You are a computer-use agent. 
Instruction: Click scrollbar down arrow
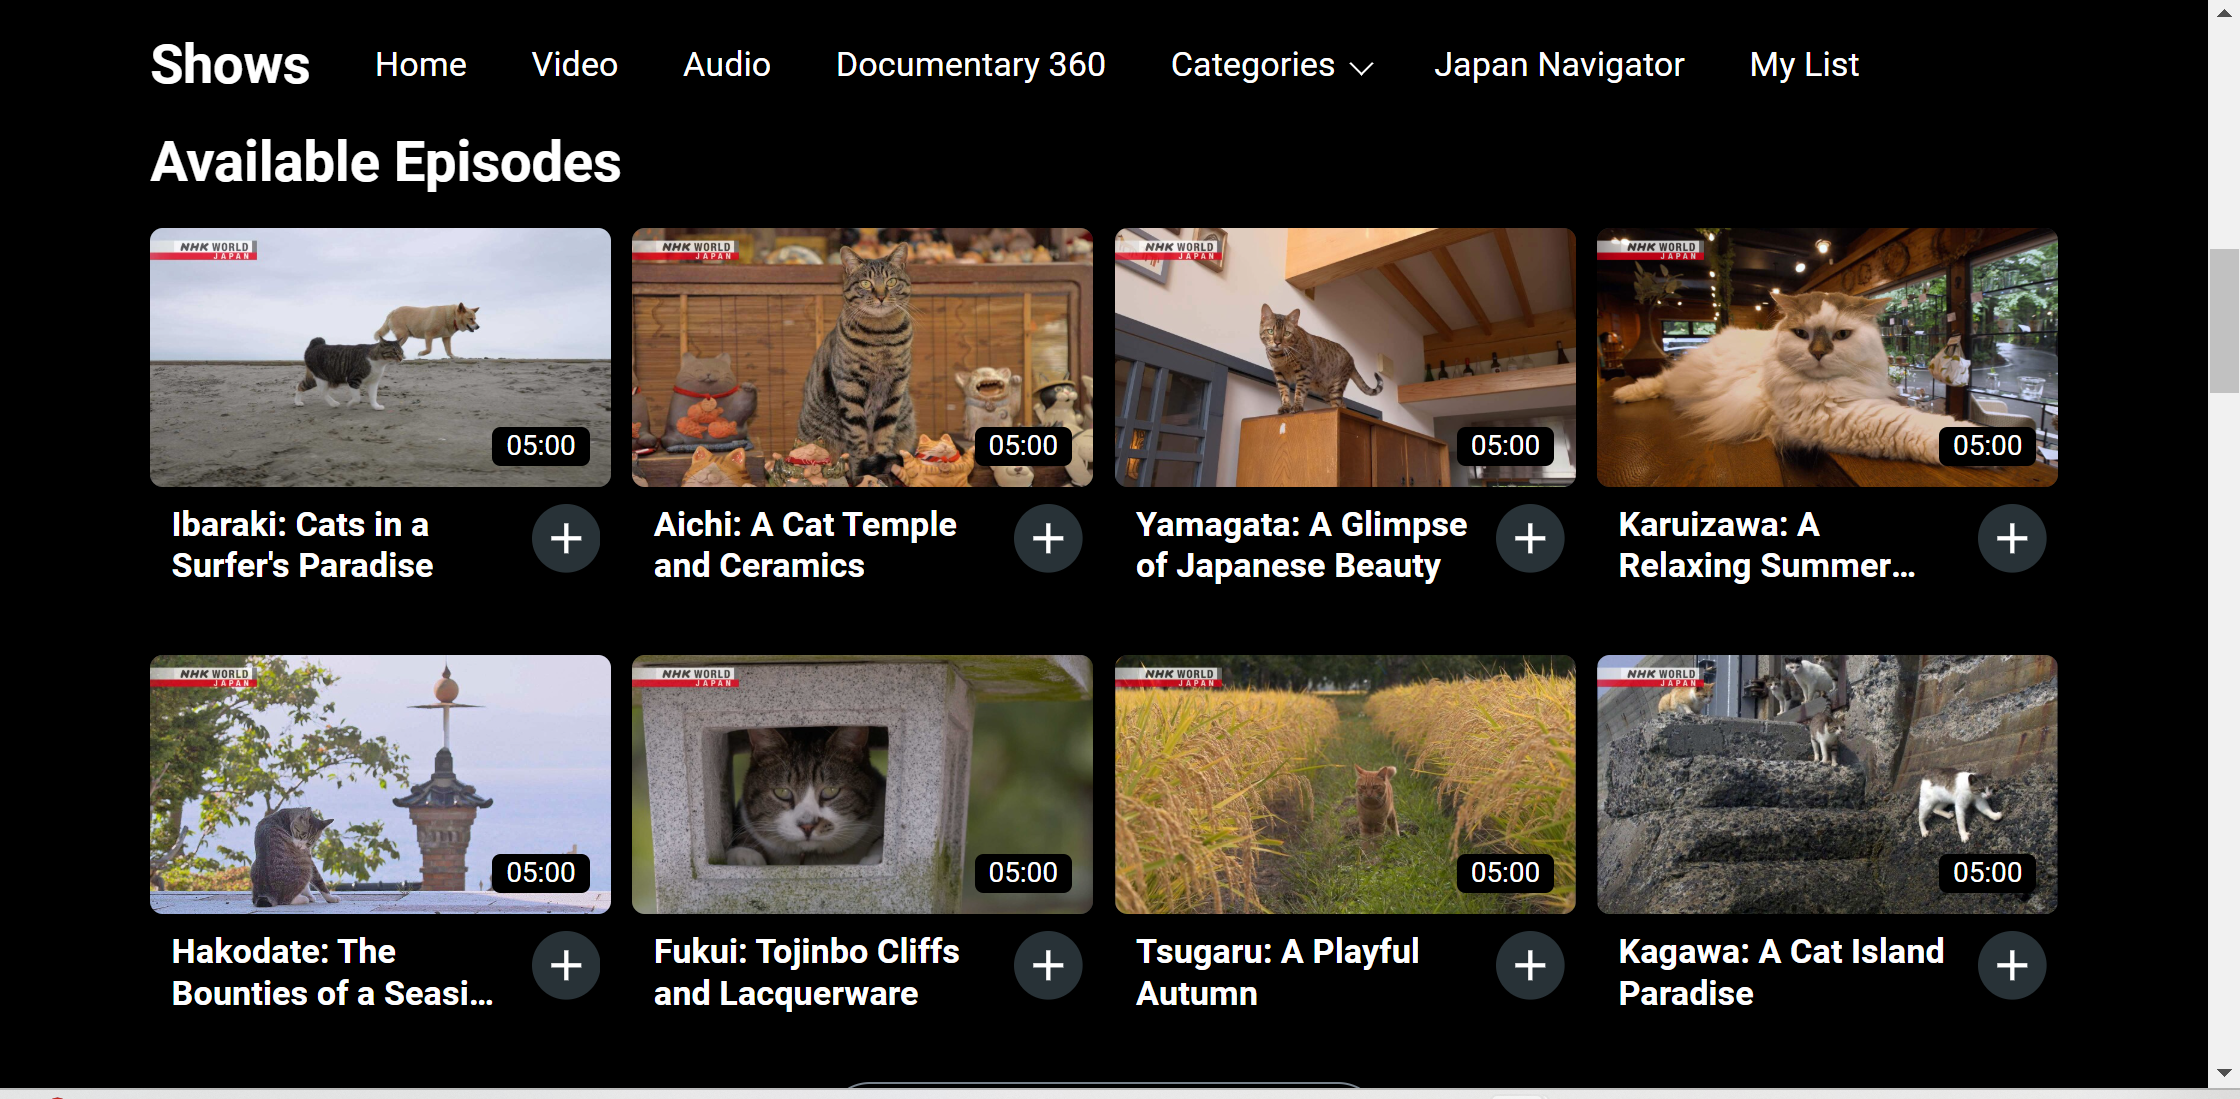click(2223, 1073)
